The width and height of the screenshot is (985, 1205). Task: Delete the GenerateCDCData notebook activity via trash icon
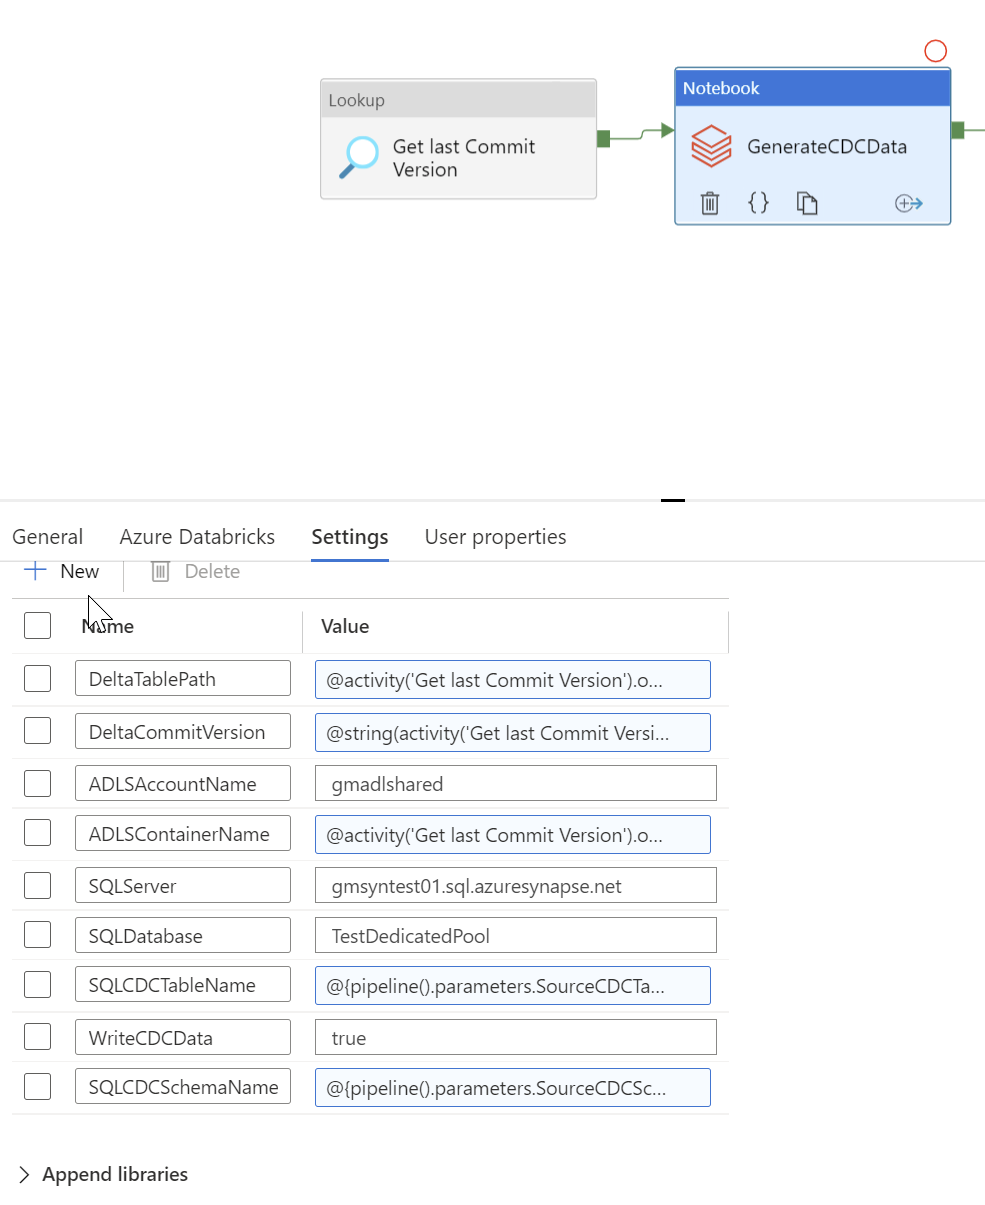click(709, 203)
